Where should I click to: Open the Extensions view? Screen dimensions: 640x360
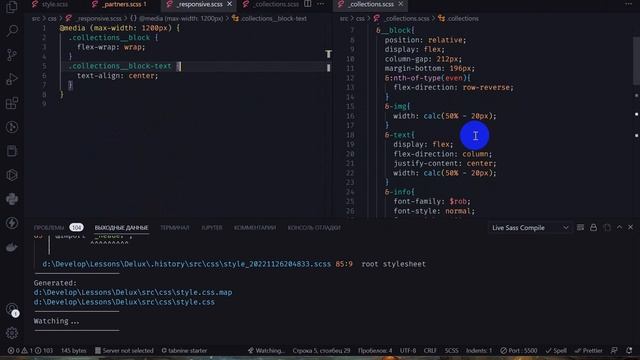pos(12,103)
